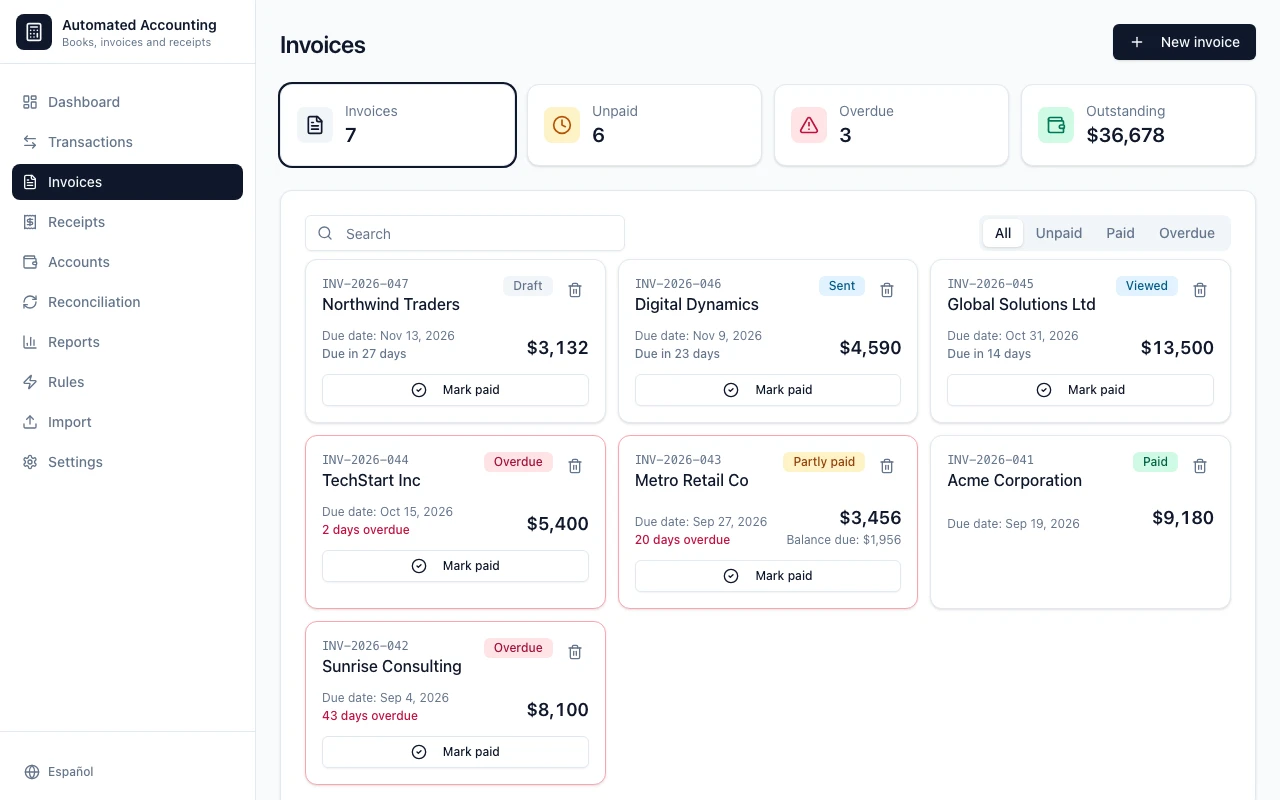Viewport: 1280px width, 800px height.
Task: Select the Overdue 3 summary card
Action: coord(891,125)
